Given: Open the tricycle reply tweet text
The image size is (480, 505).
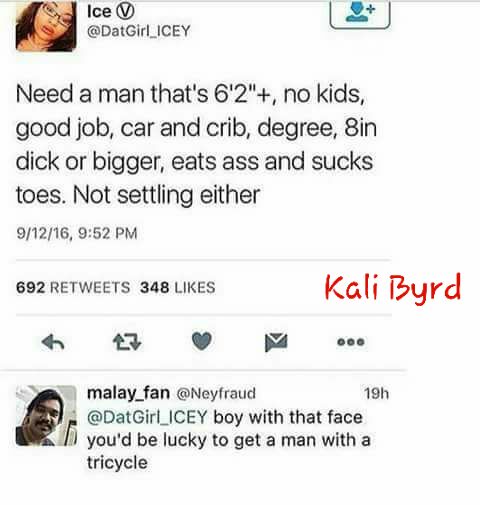Looking at the screenshot, I should click(x=229, y=440).
